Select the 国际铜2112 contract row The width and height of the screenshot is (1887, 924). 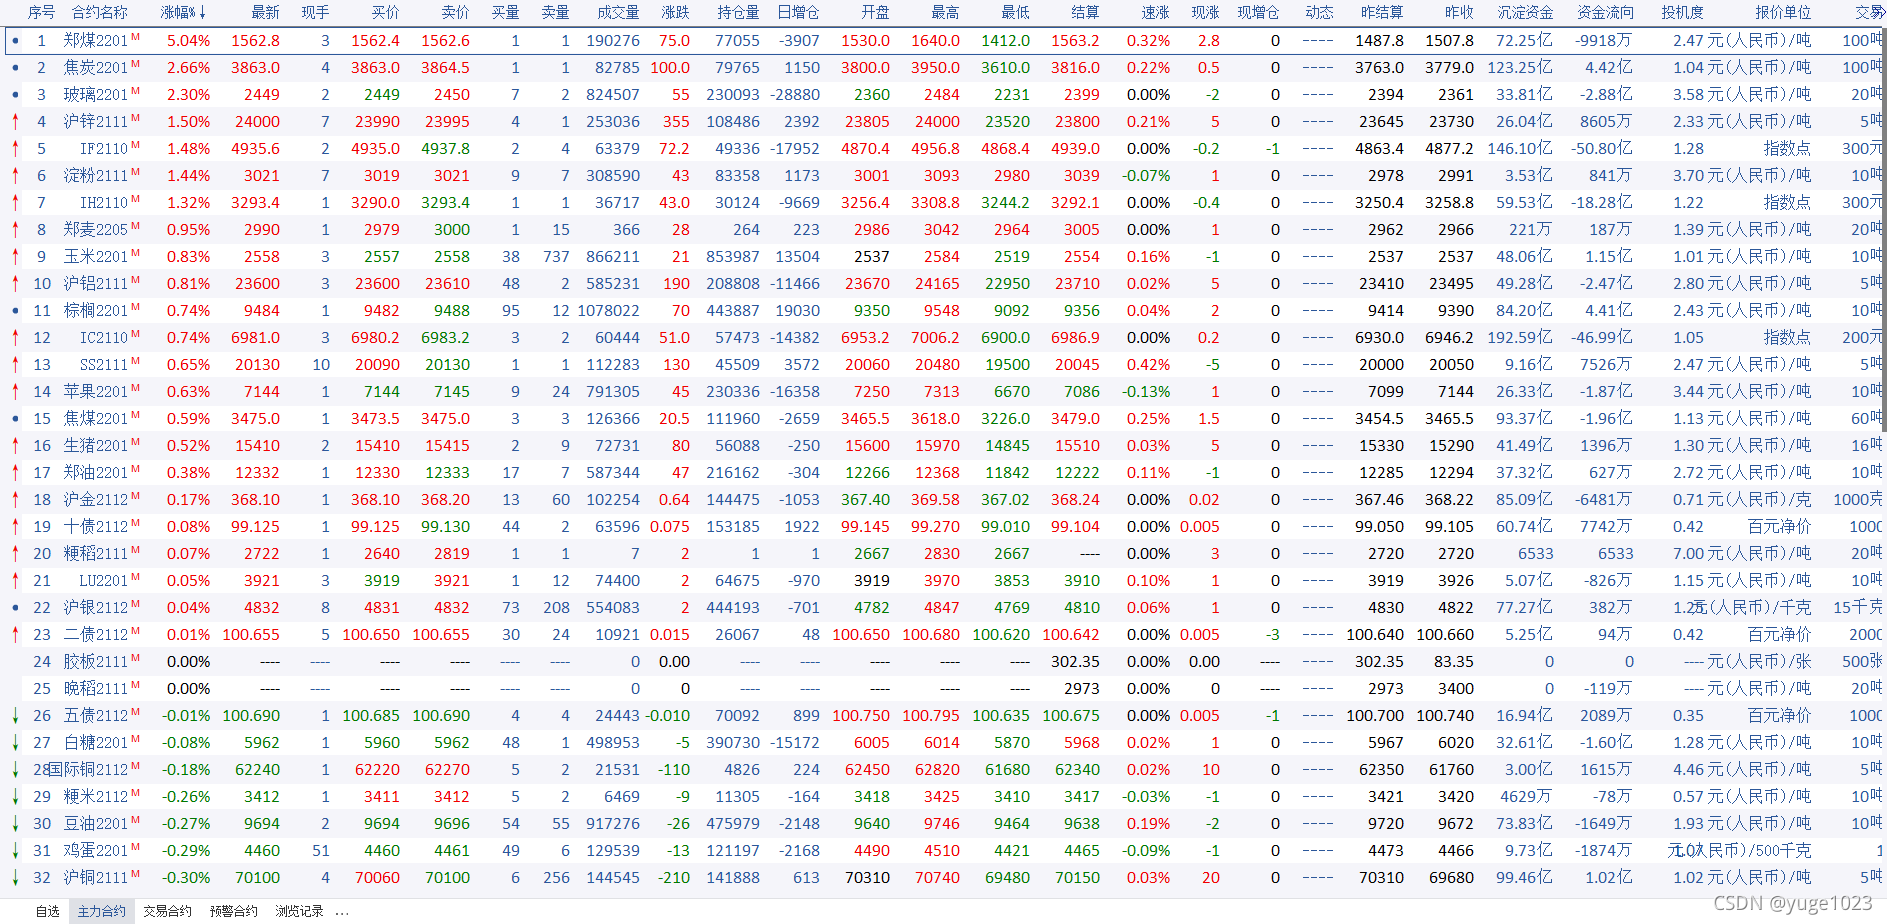pos(943,770)
